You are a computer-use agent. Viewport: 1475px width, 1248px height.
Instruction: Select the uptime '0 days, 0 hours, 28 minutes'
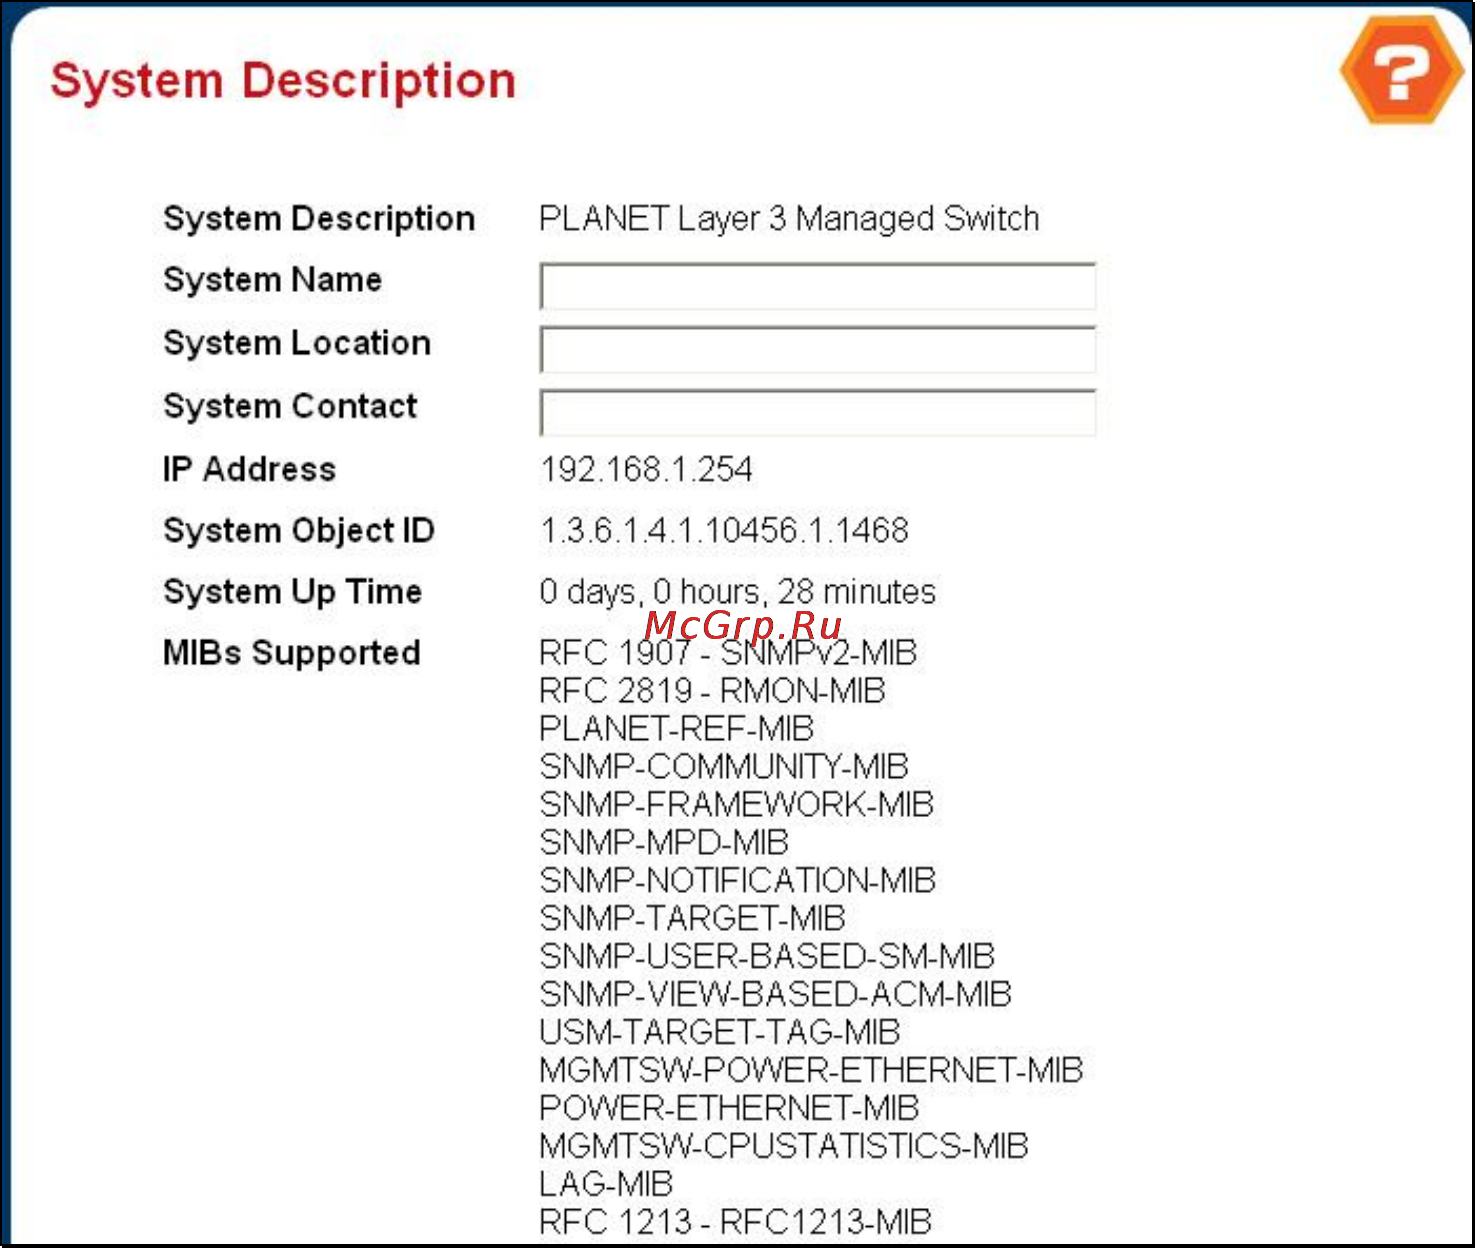(x=737, y=592)
